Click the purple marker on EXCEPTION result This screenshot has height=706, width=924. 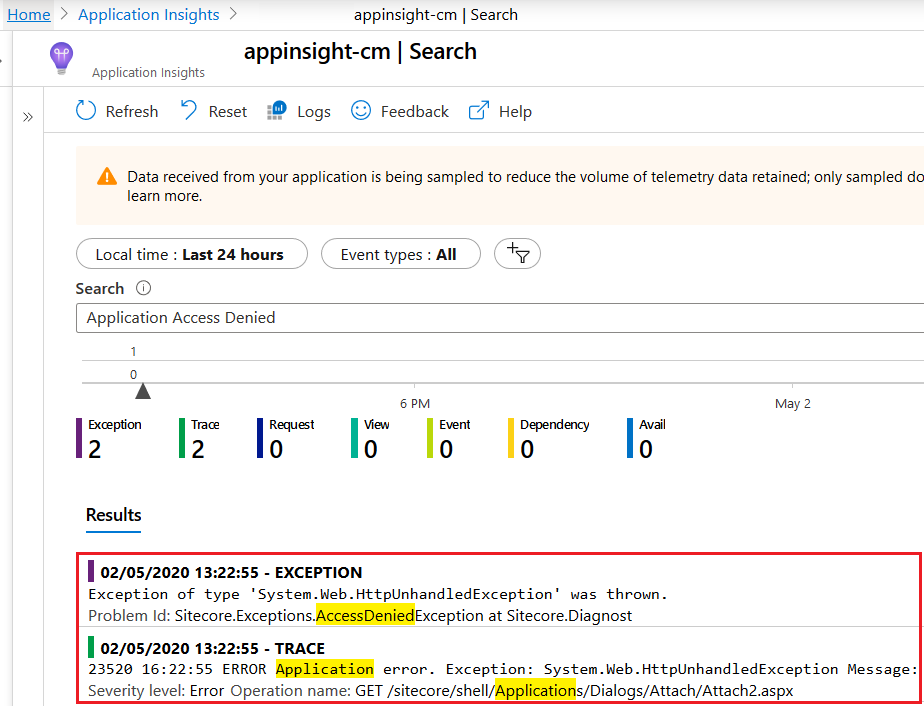tap(91, 571)
